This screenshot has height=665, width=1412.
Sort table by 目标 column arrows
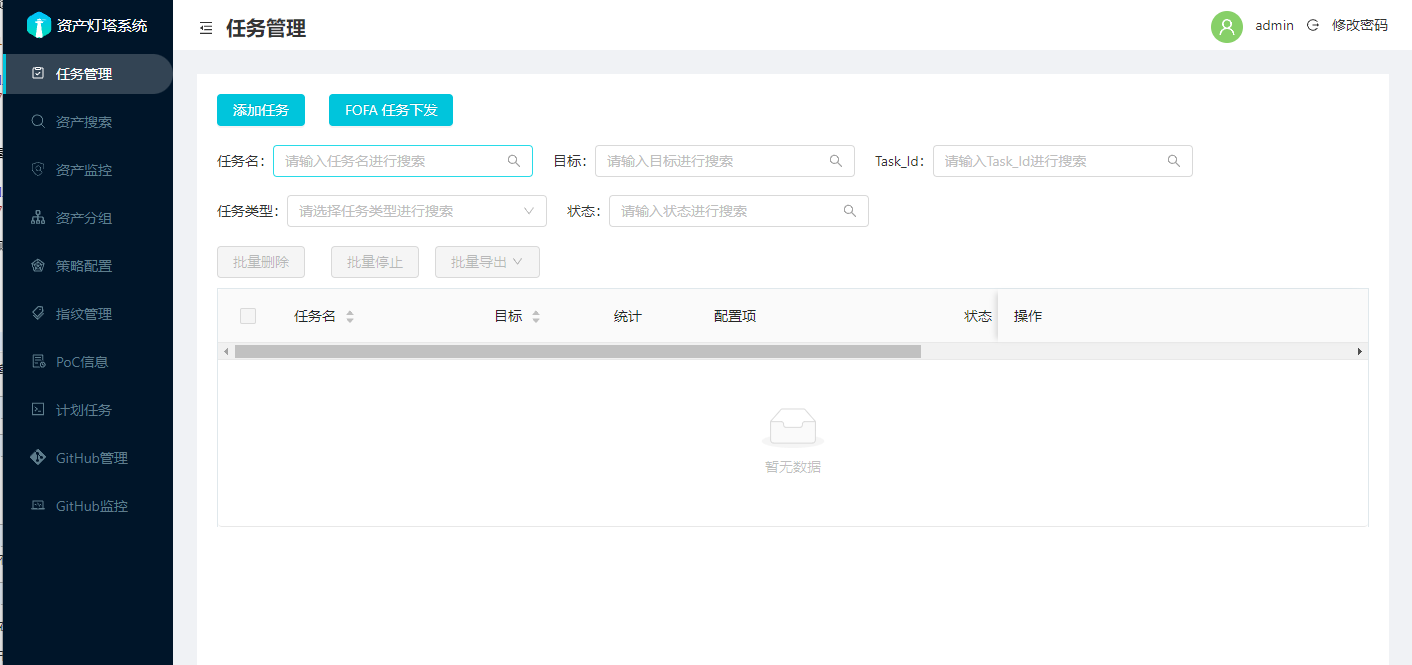click(536, 316)
